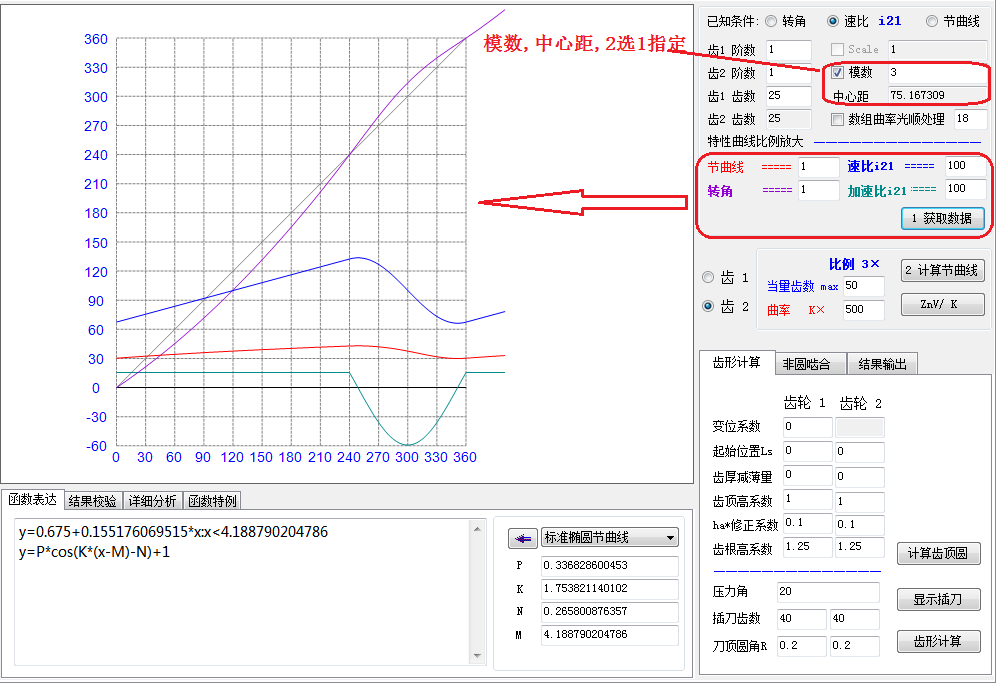Click the 齿1 齿数 input field
The image size is (996, 683).
click(x=789, y=97)
